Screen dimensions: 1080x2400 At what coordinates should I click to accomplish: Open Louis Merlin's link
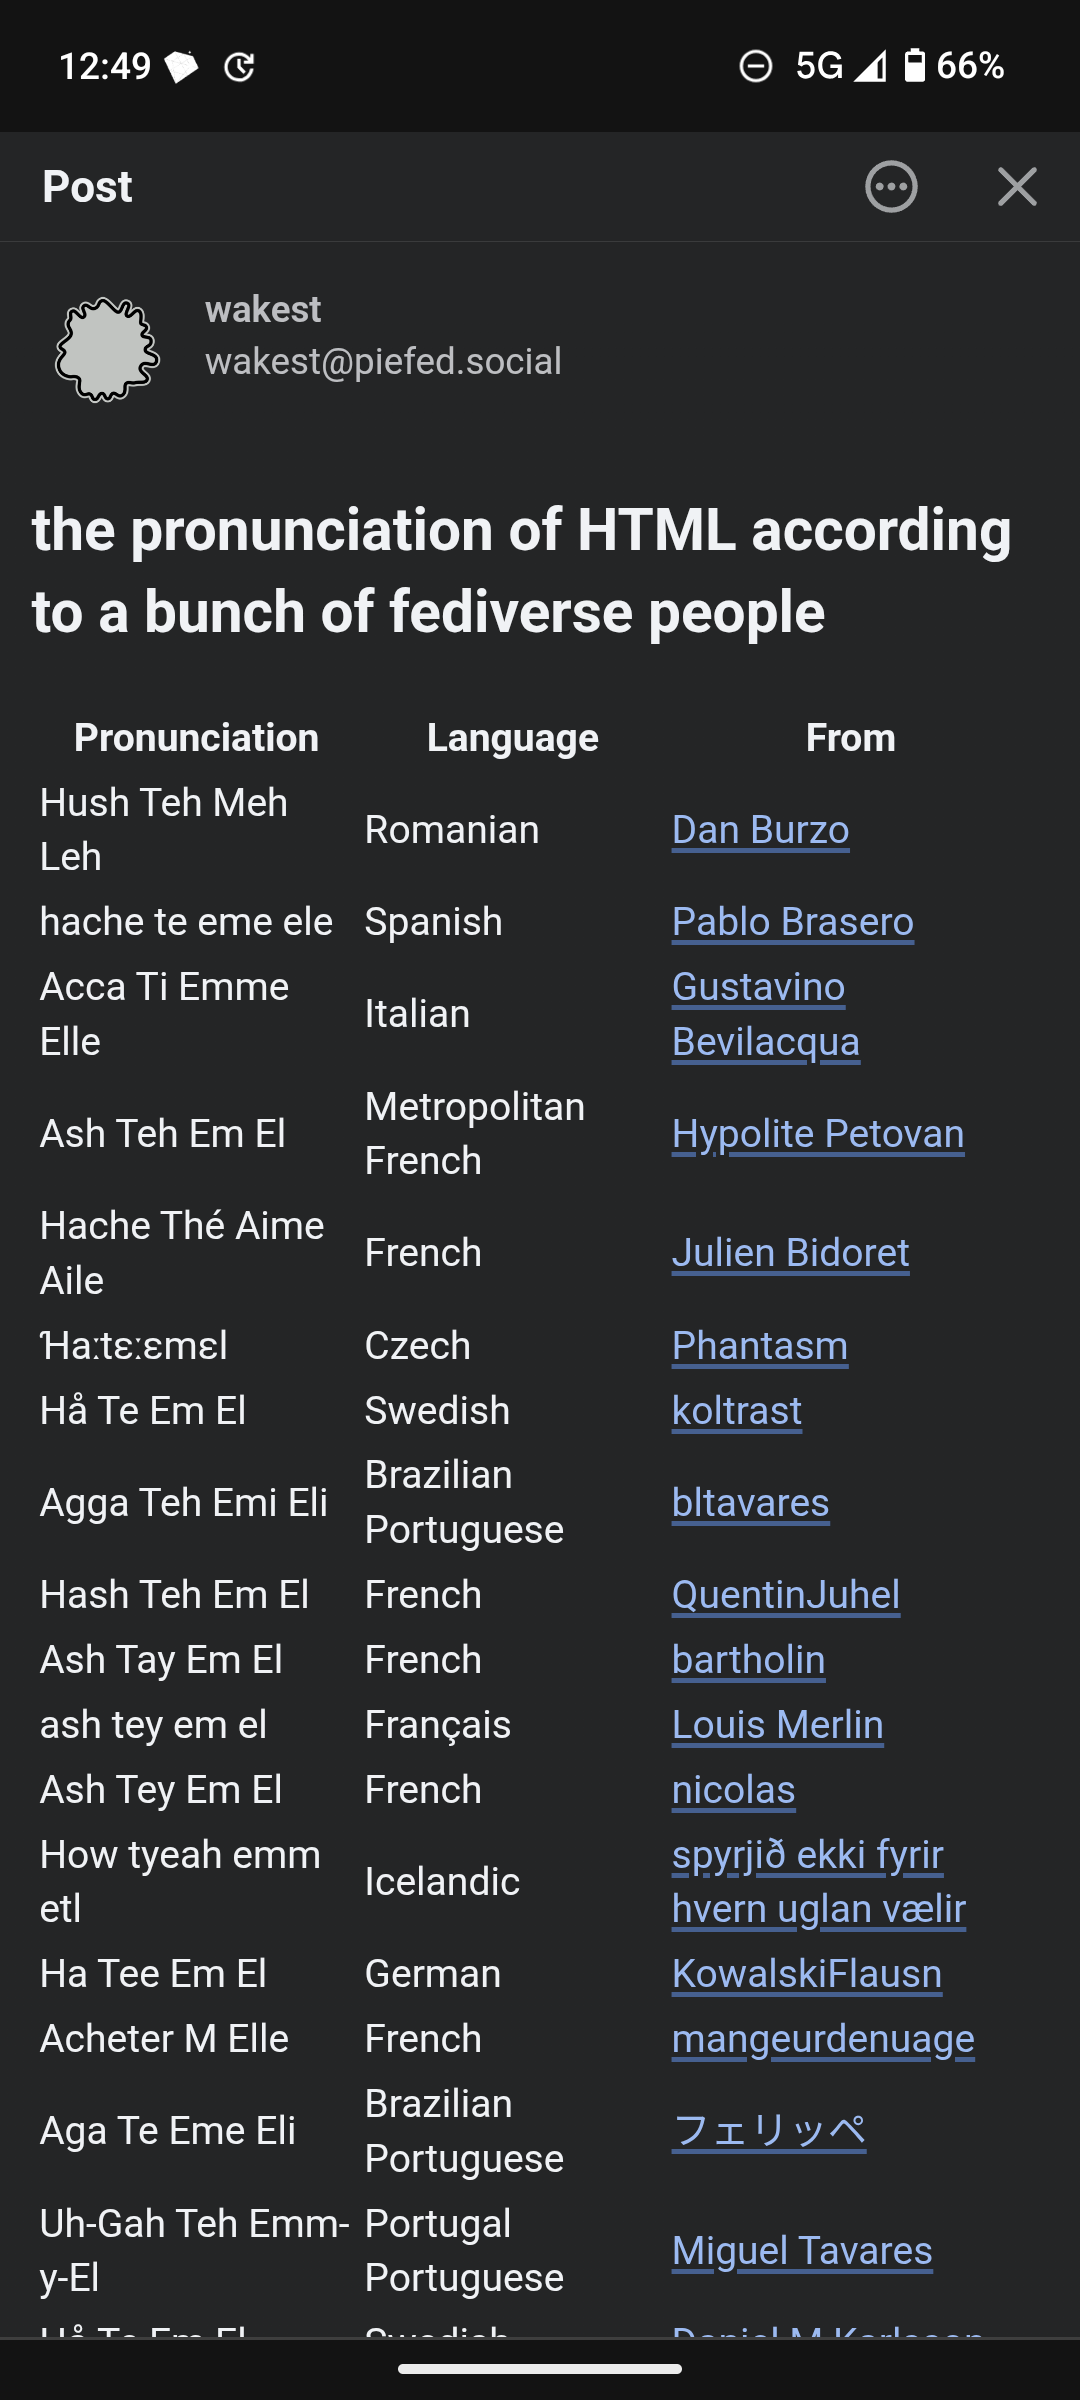[778, 1725]
